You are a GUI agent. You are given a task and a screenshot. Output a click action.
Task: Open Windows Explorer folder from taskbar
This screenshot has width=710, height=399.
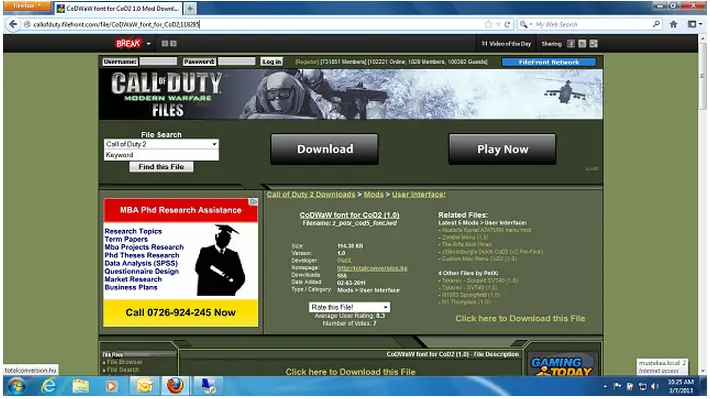click(81, 386)
